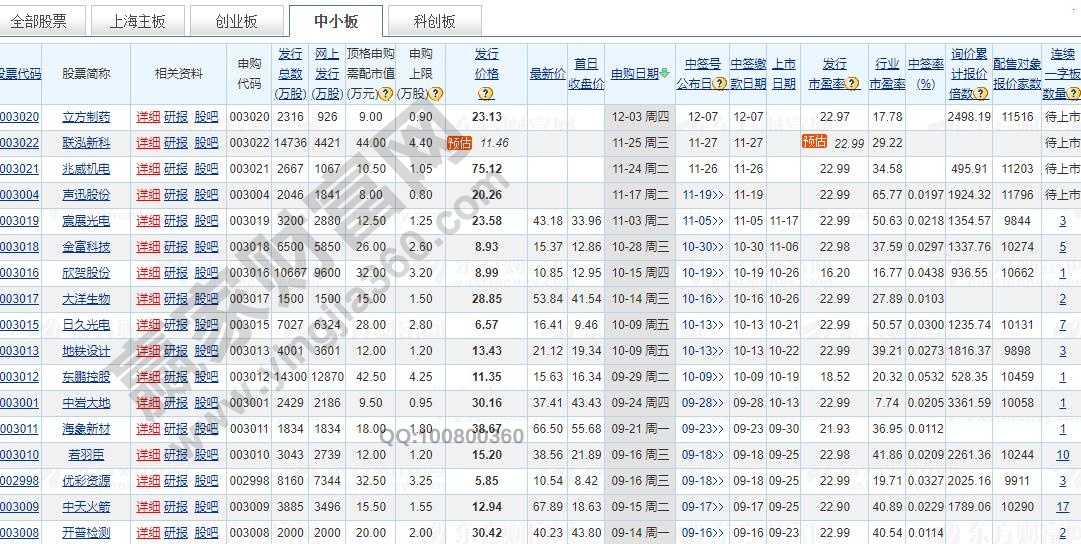1081x544 pixels.
Task: Expand 中签号 results link 11-19>>
Action: pyautogui.click(x=703, y=195)
